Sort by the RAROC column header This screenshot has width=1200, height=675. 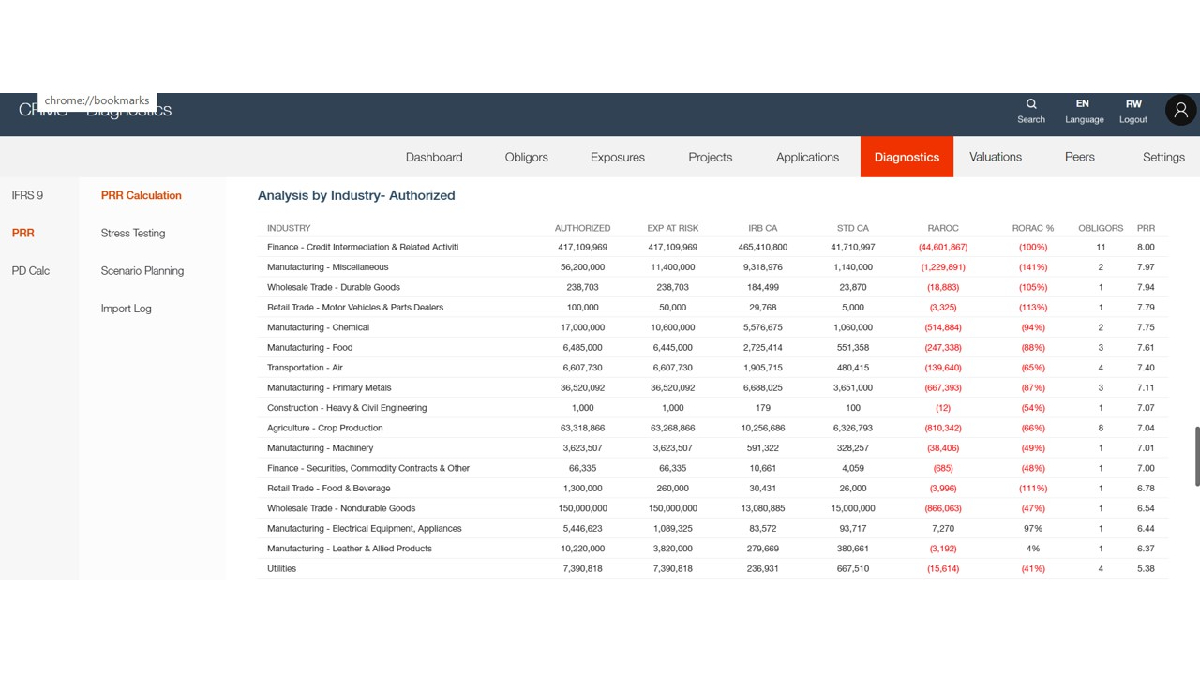(941, 228)
